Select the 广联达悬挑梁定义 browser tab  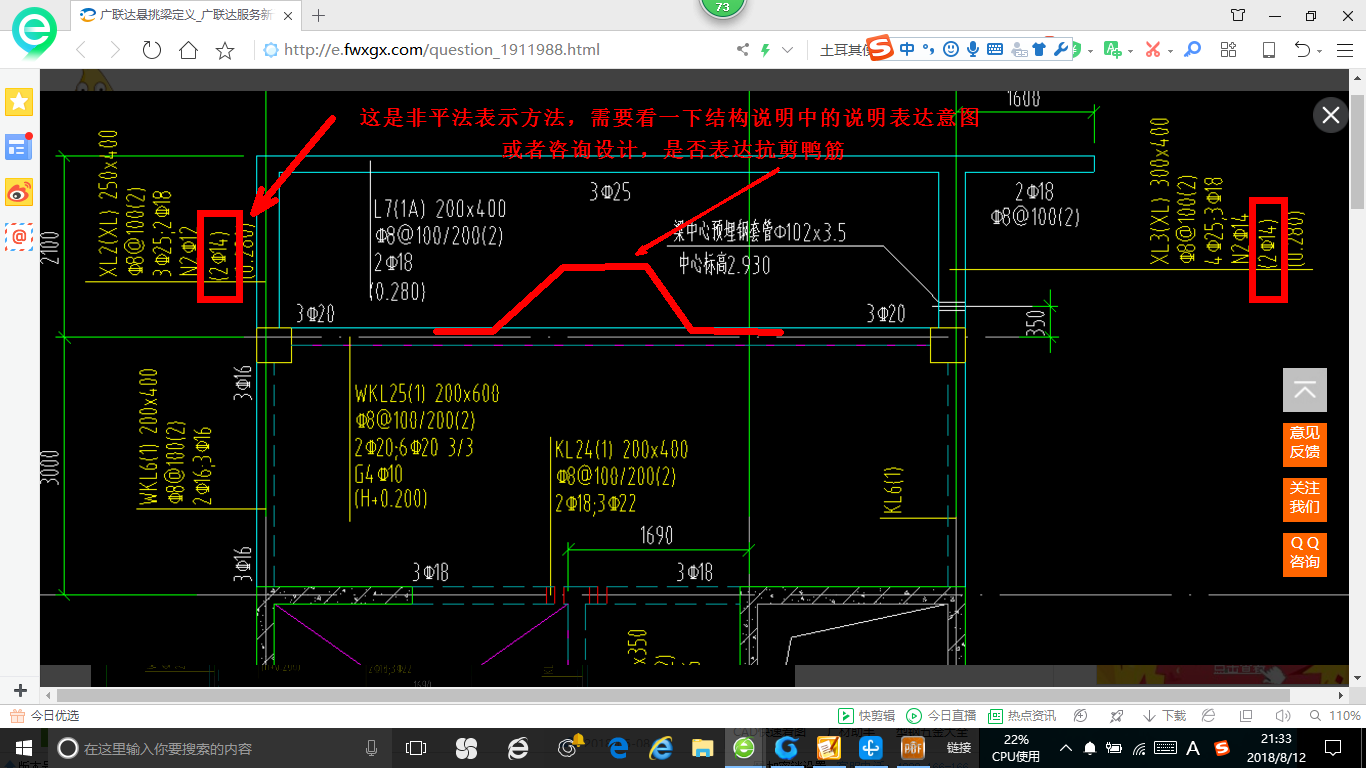185,15
